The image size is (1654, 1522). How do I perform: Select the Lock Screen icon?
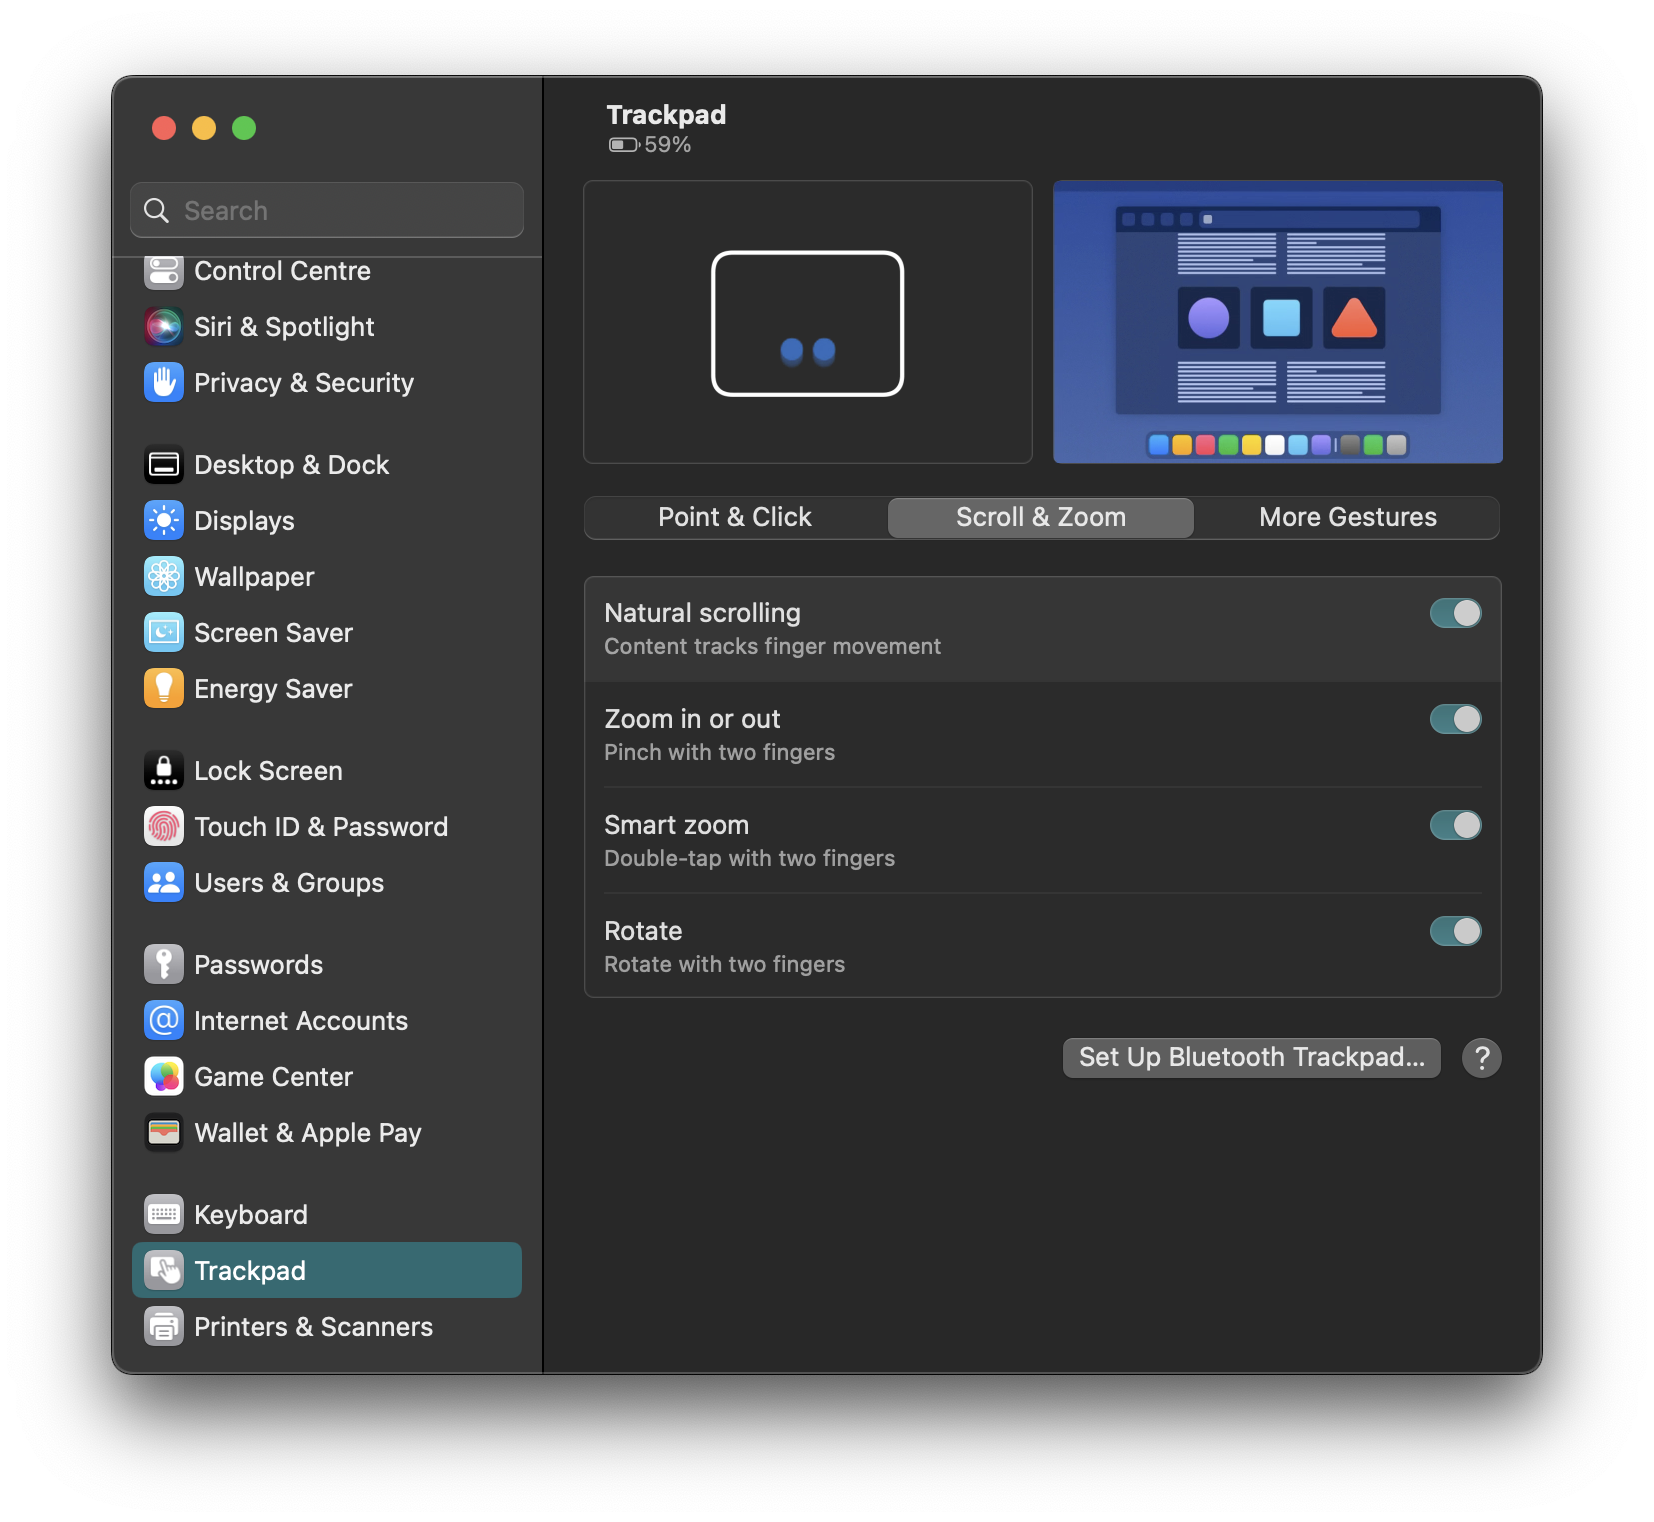[164, 771]
